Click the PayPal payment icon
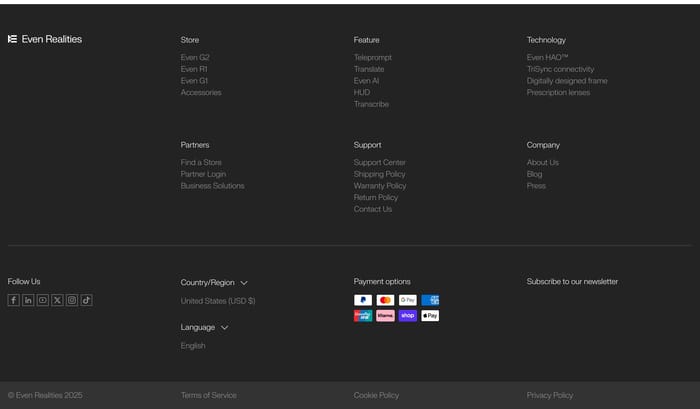Image resolution: width=700 pixels, height=409 pixels. (363, 300)
